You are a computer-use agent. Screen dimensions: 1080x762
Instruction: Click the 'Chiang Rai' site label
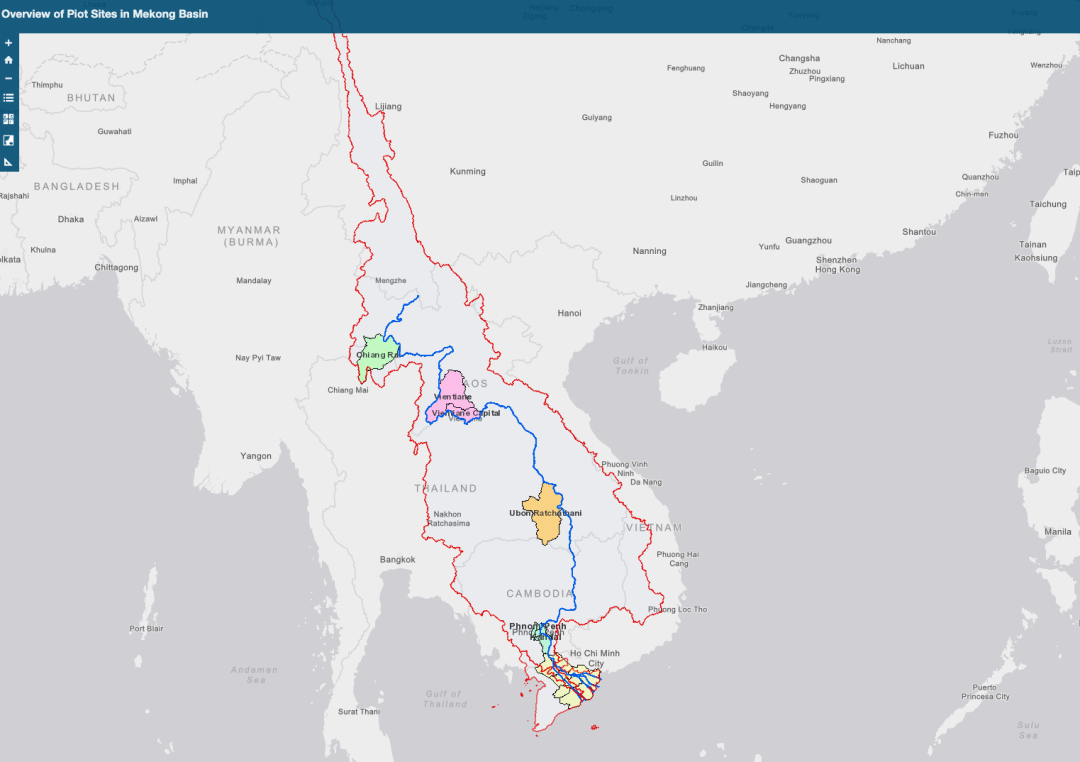click(x=377, y=355)
